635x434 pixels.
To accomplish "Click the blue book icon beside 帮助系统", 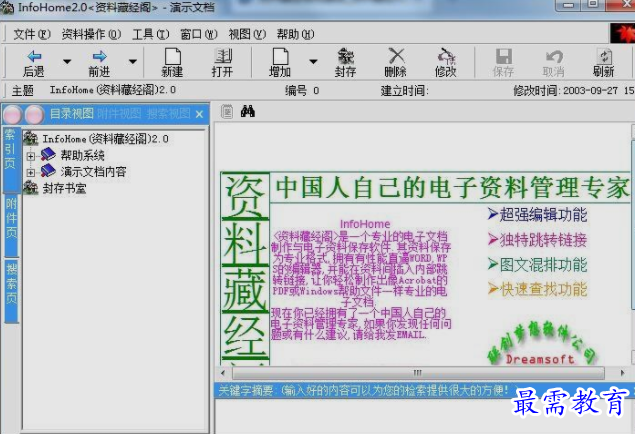I will (48, 154).
